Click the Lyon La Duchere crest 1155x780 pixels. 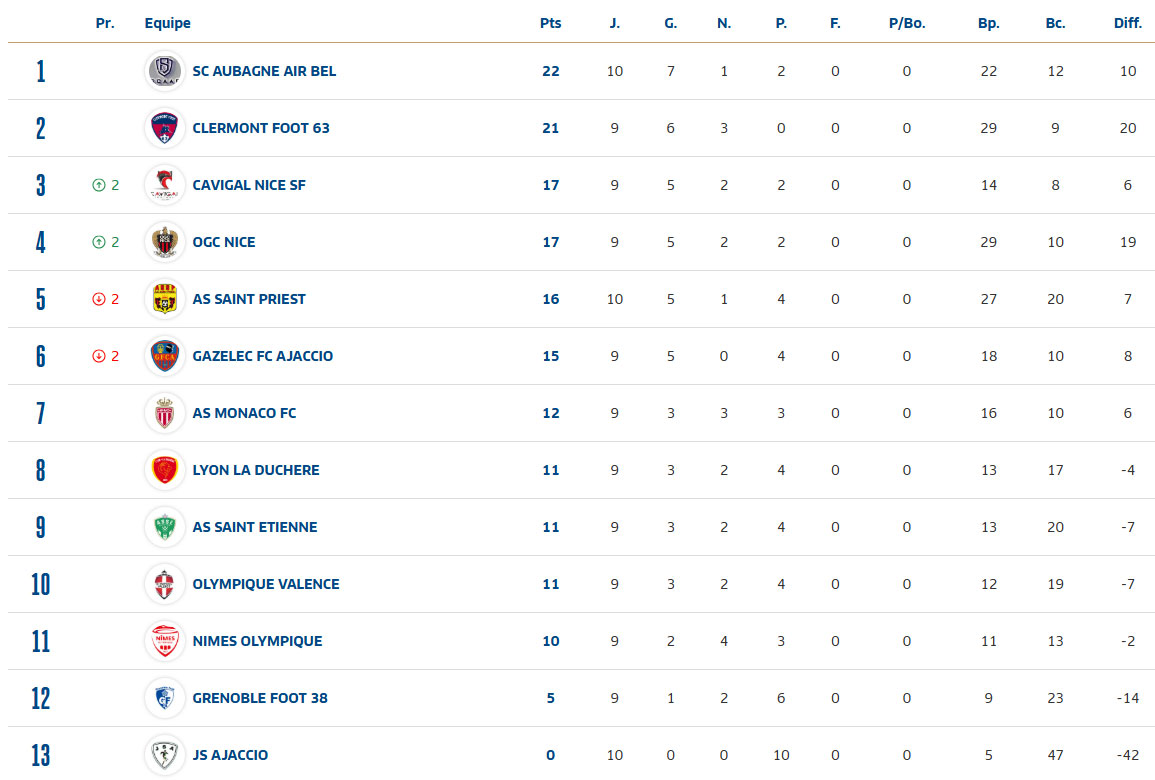[x=164, y=470]
